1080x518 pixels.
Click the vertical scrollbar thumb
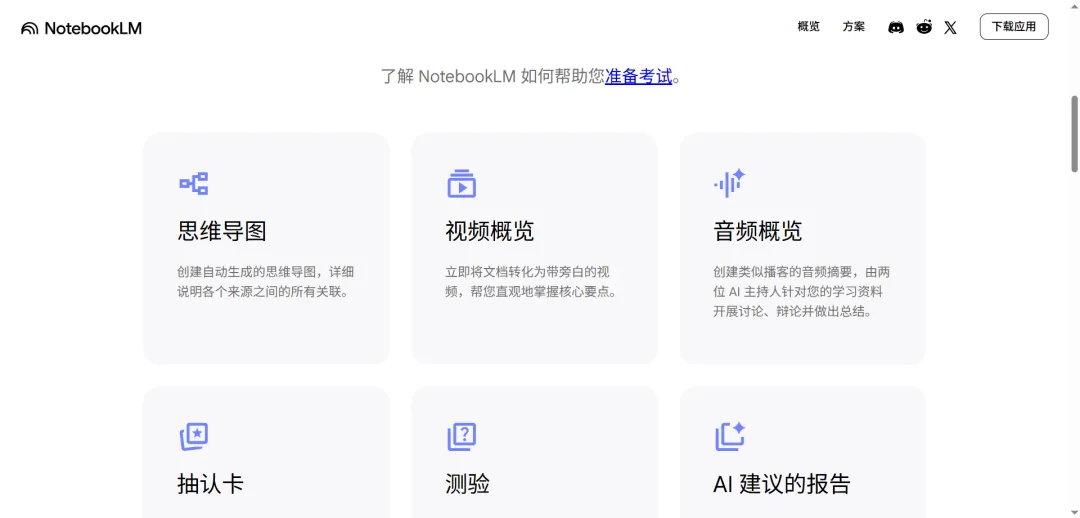click(1074, 134)
